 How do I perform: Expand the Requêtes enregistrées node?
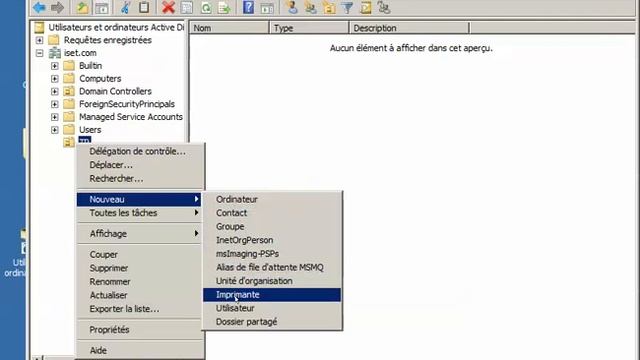coord(39,40)
